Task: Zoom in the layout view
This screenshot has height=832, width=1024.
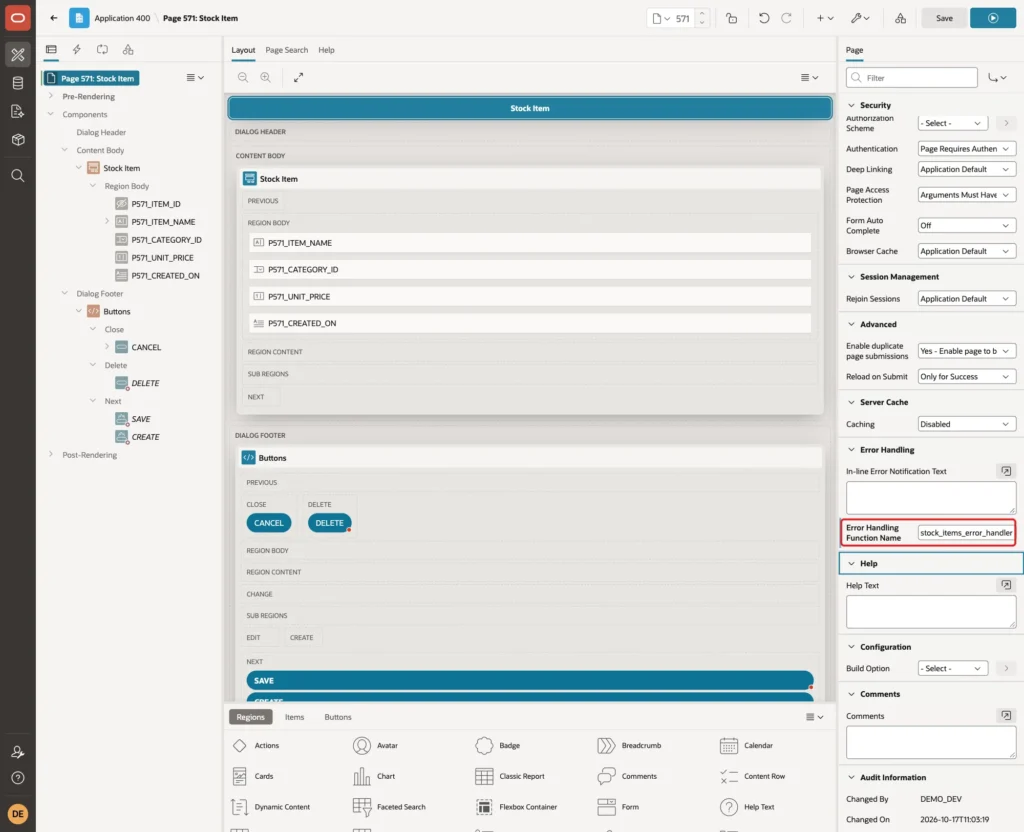Action: coord(266,77)
